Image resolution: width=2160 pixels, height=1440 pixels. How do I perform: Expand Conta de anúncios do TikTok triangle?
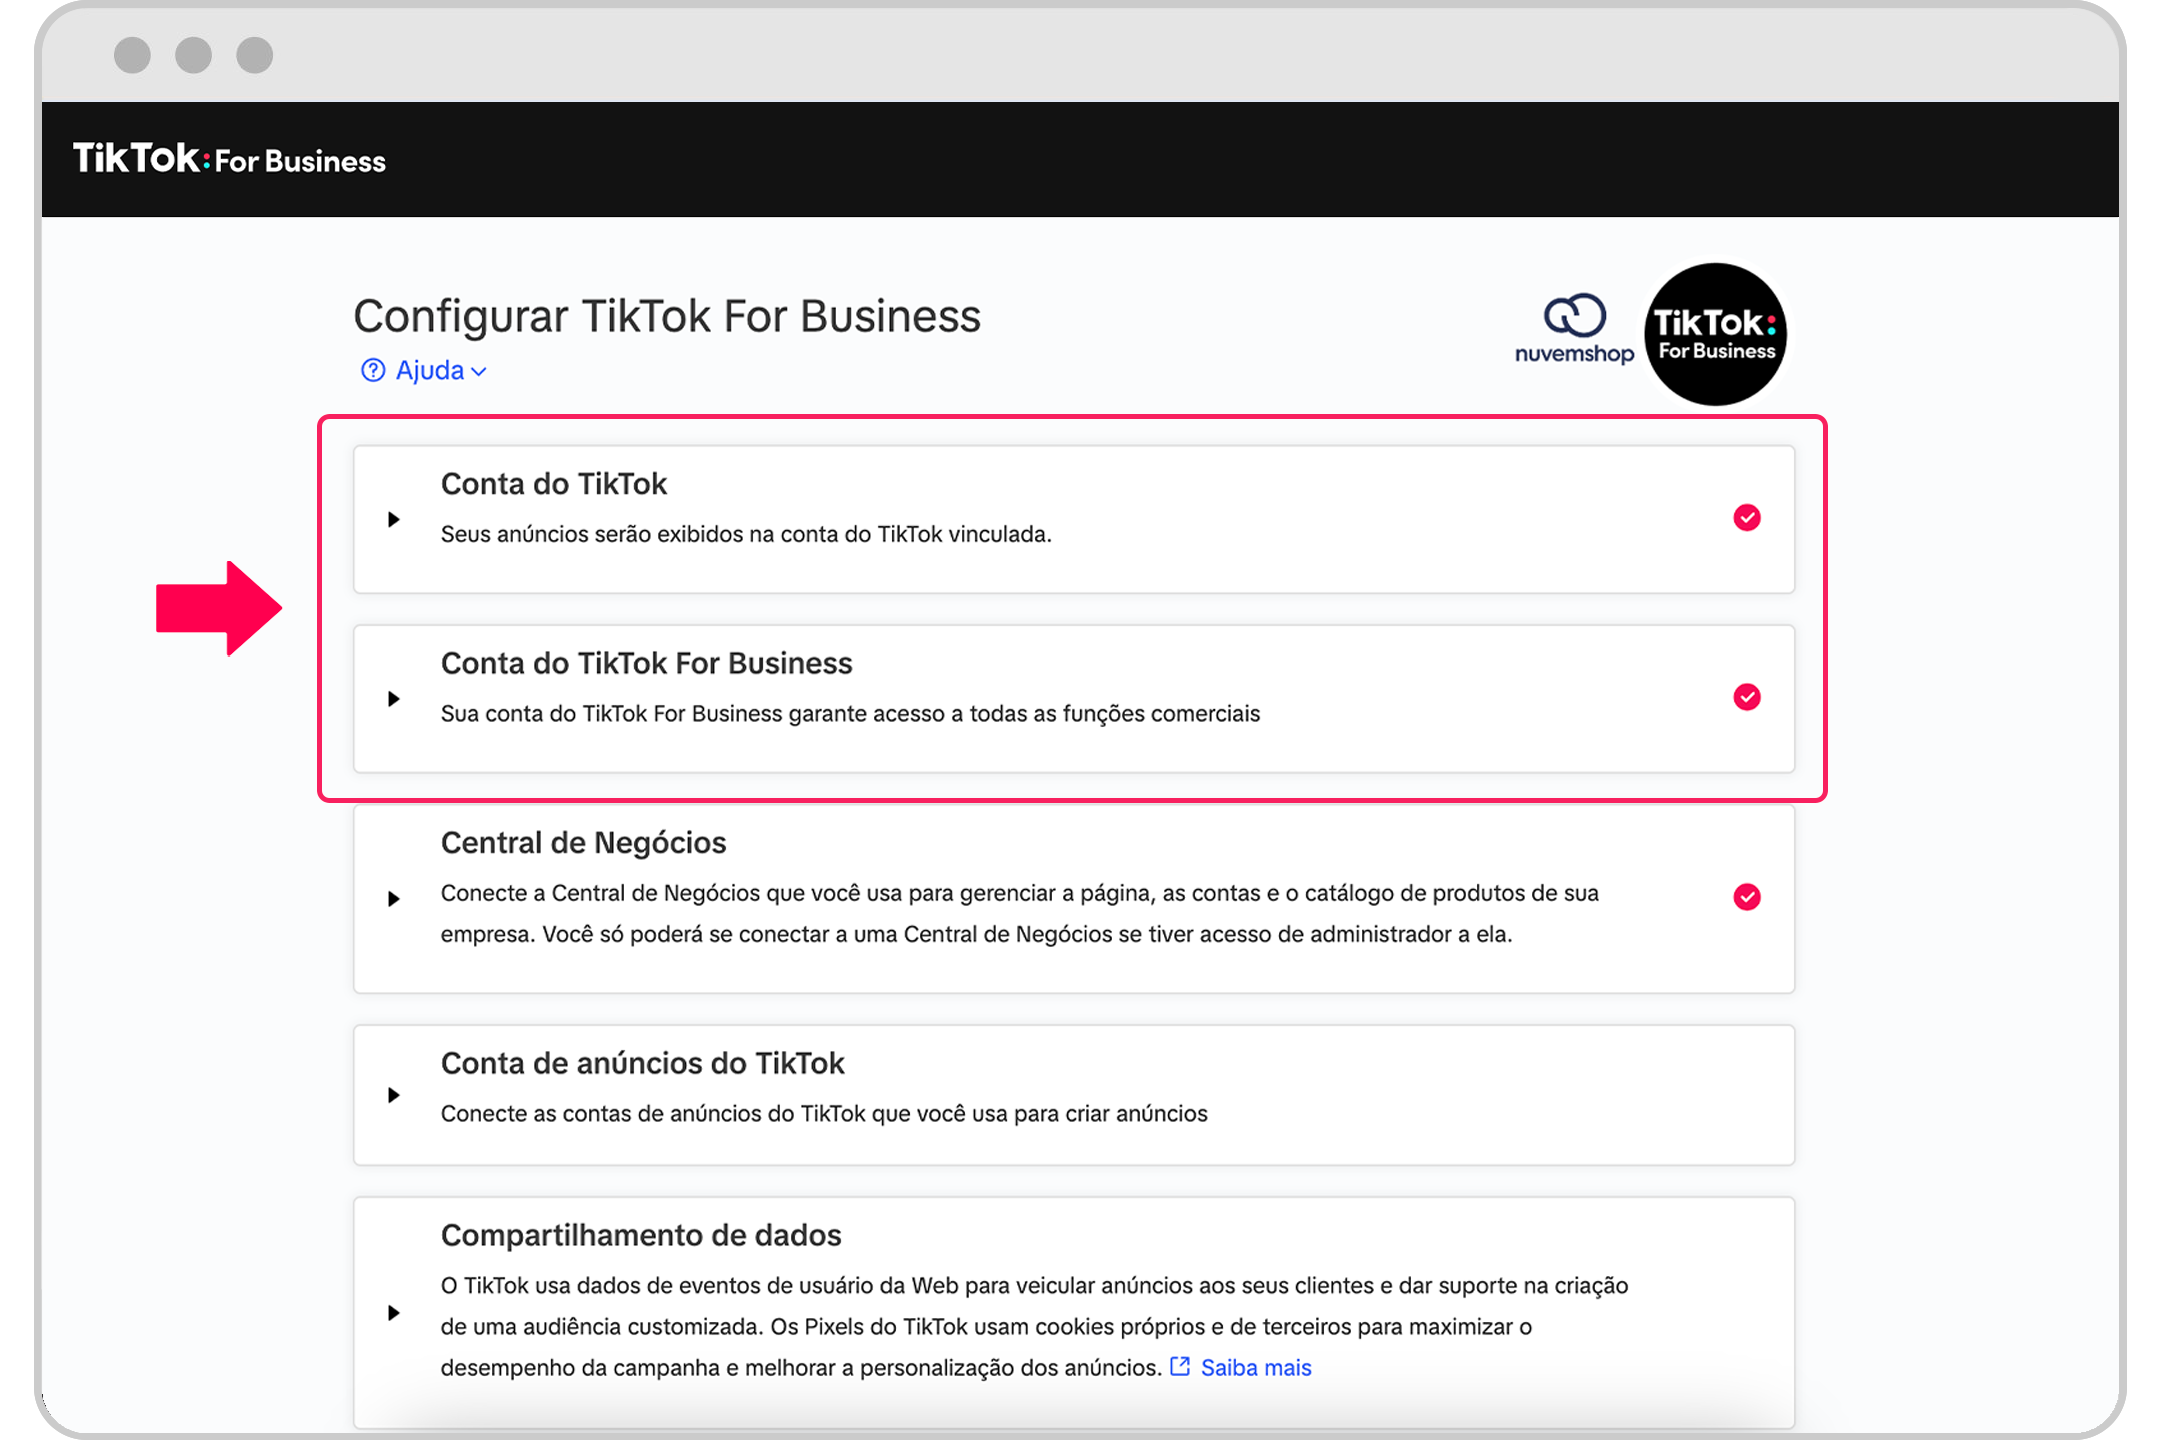coord(394,1095)
